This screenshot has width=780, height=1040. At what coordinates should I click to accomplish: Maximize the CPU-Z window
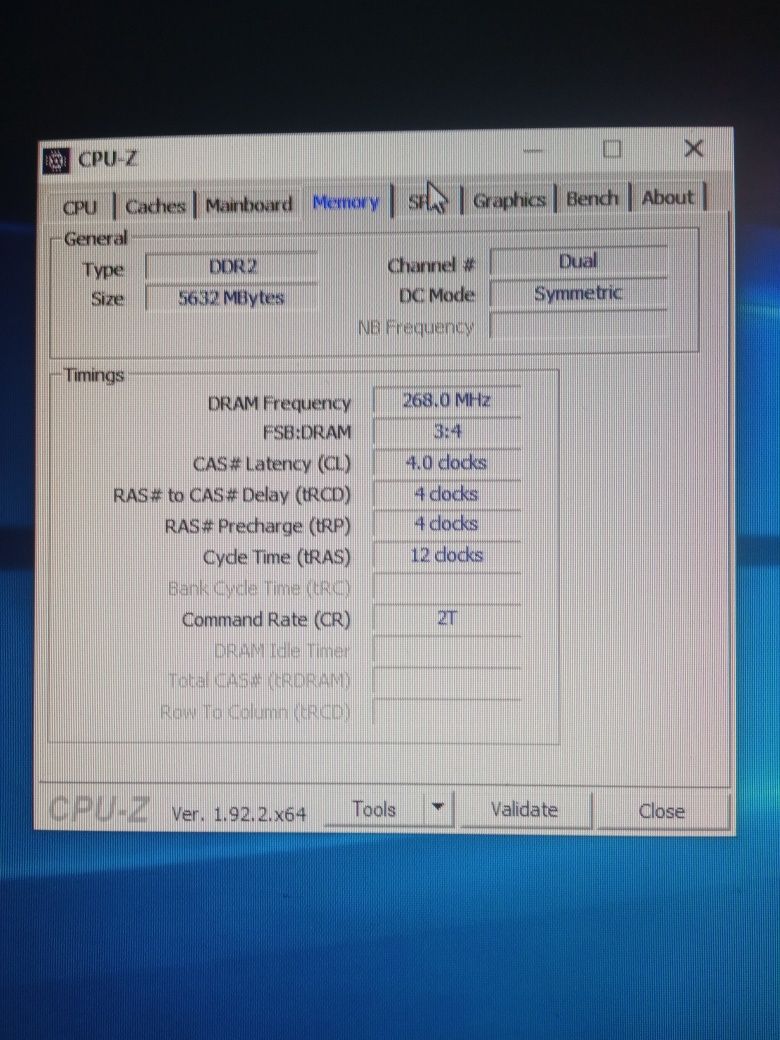point(612,149)
